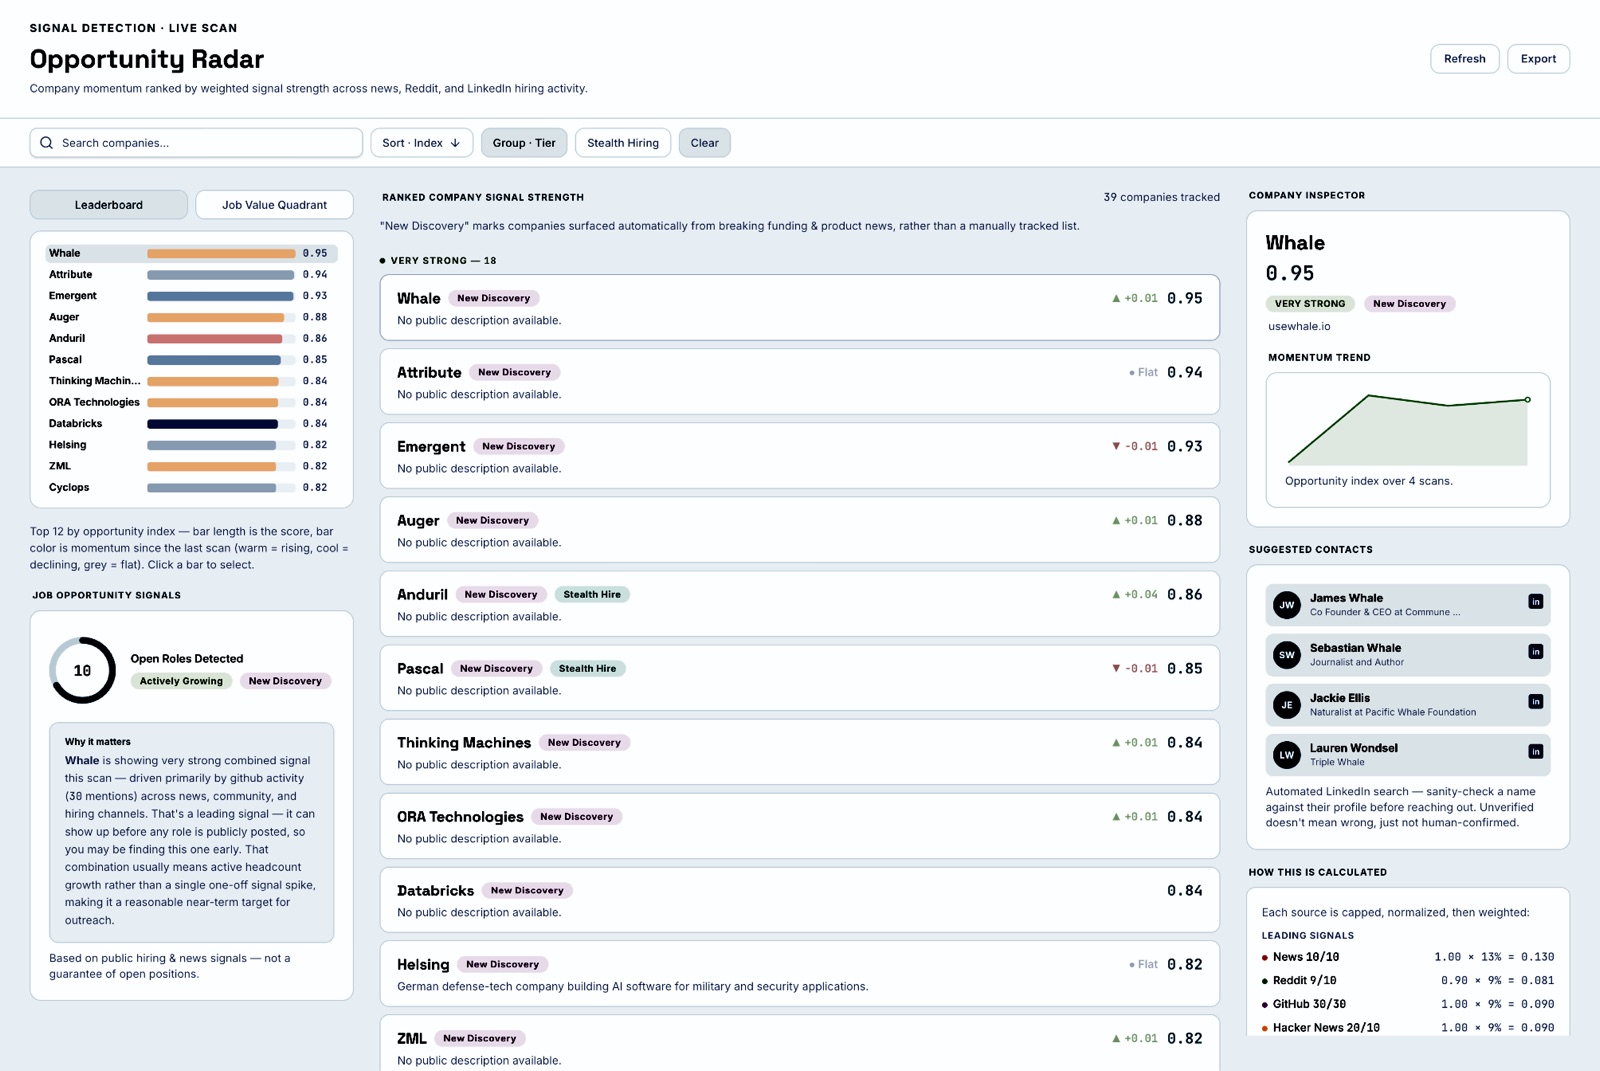Click the Actively Growing badge
This screenshot has width=1600, height=1071.
[x=181, y=681]
